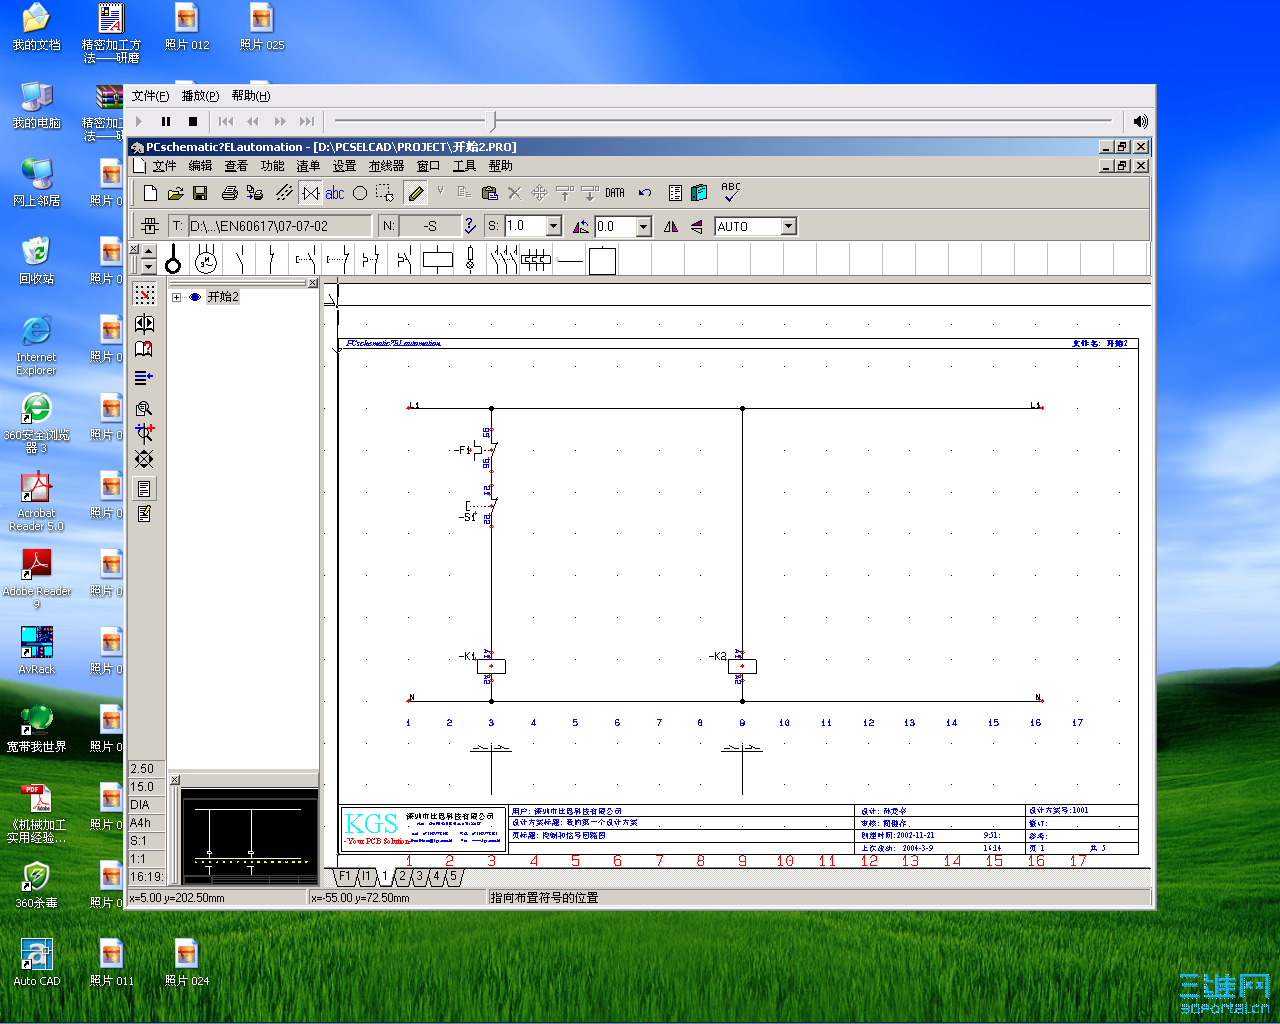Image resolution: width=1280 pixels, height=1024 pixels.
Task: Pick the empty box symbol from the symbol bar
Action: 602,260
